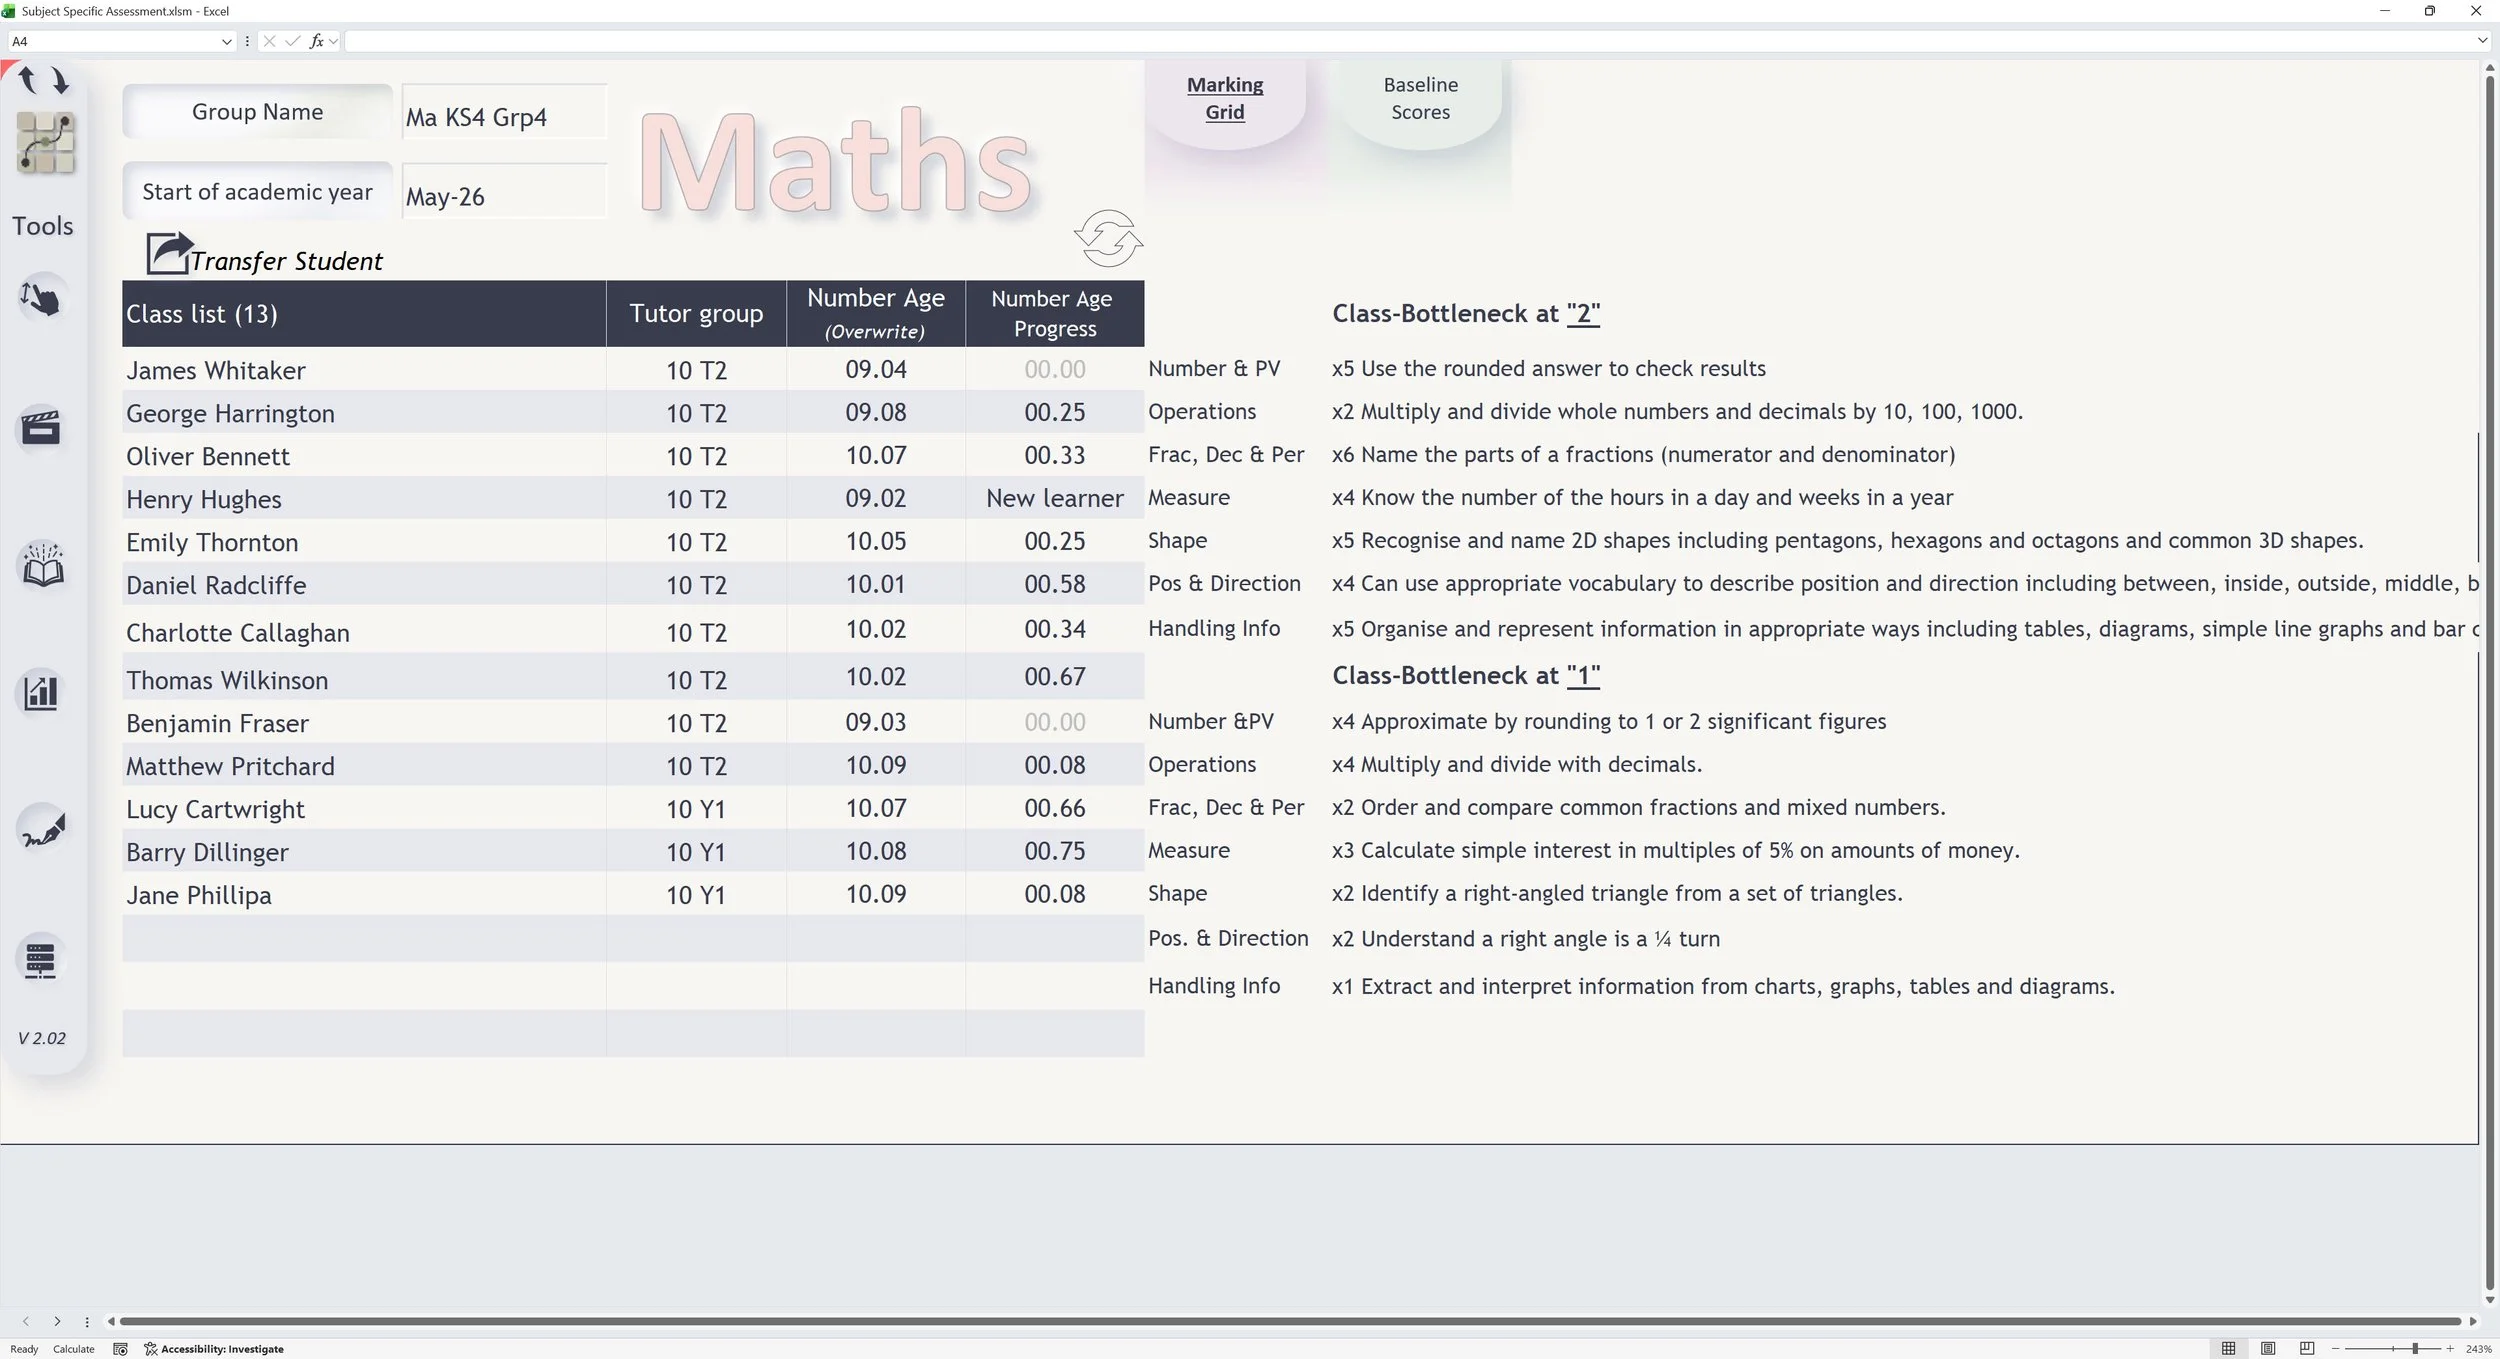Click the pen signature tool icon

42,829
